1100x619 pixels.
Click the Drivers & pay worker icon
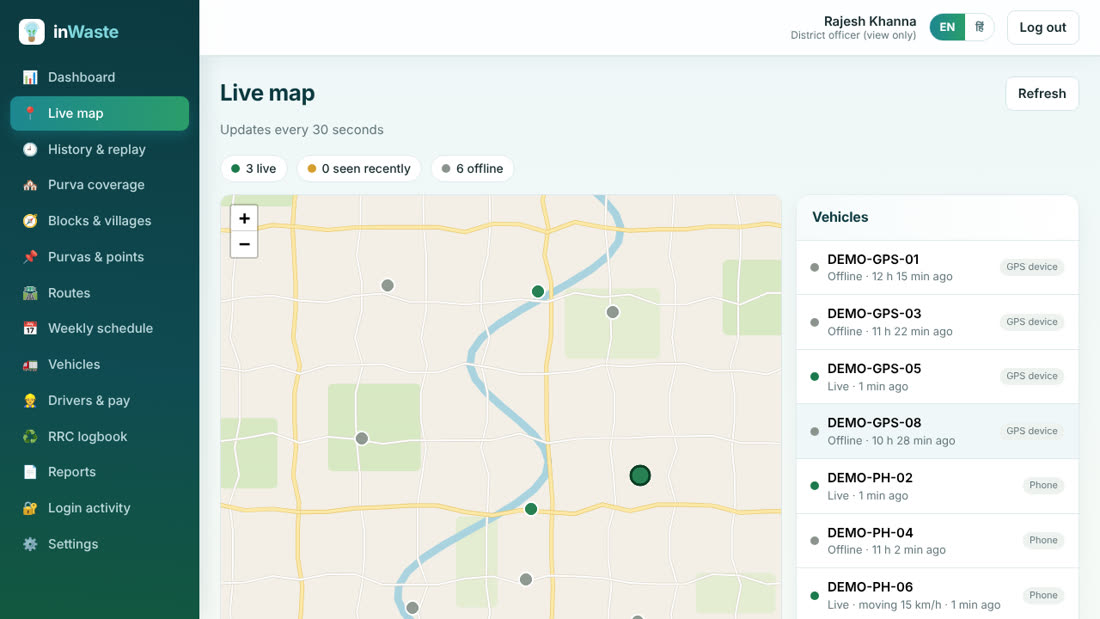[x=29, y=401]
